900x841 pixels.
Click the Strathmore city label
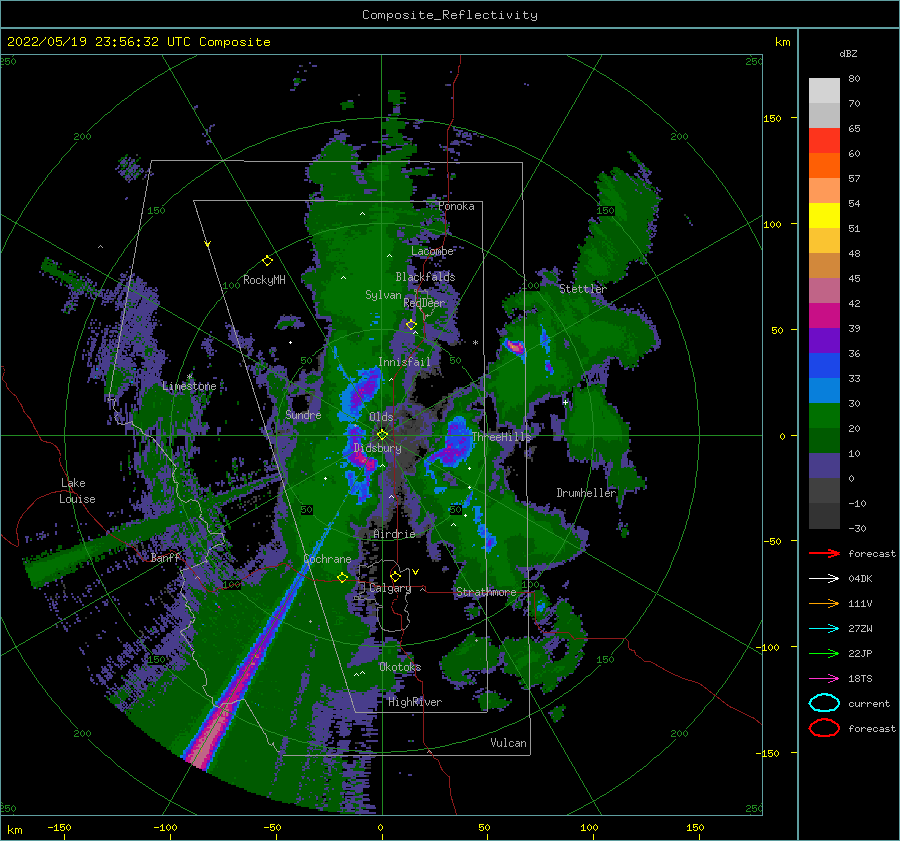(x=486, y=592)
